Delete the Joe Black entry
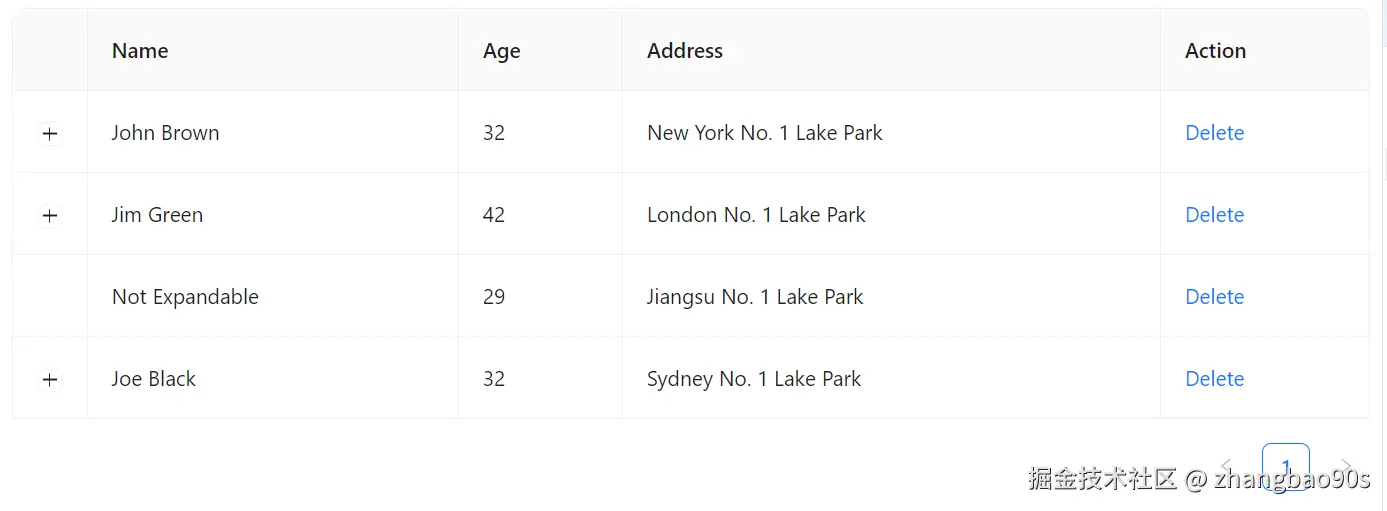The height and width of the screenshot is (511, 1387). pos(1214,379)
